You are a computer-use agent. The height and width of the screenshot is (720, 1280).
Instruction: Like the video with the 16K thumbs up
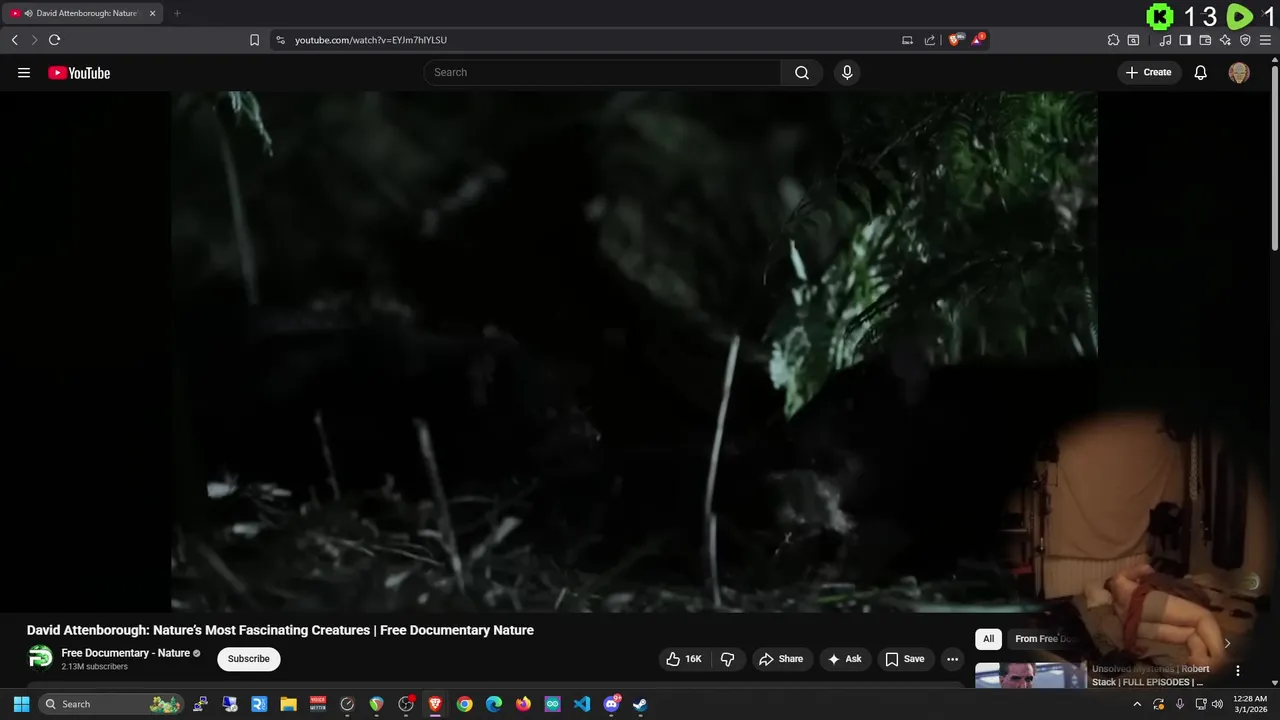683,659
